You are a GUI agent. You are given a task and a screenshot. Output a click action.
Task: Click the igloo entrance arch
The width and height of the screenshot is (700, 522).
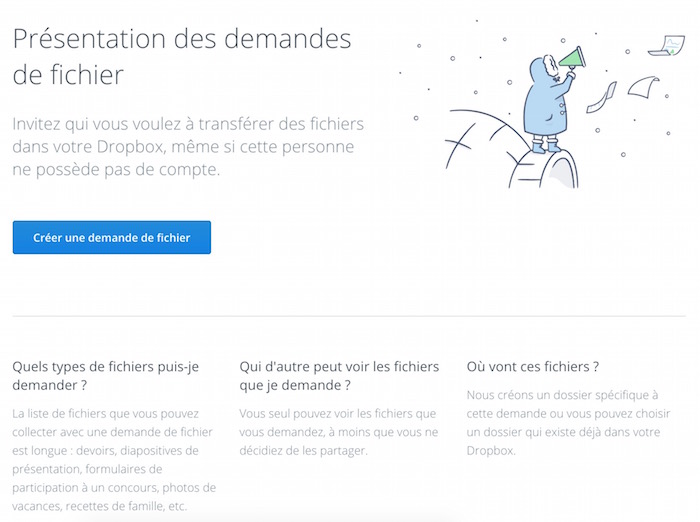pos(560,171)
